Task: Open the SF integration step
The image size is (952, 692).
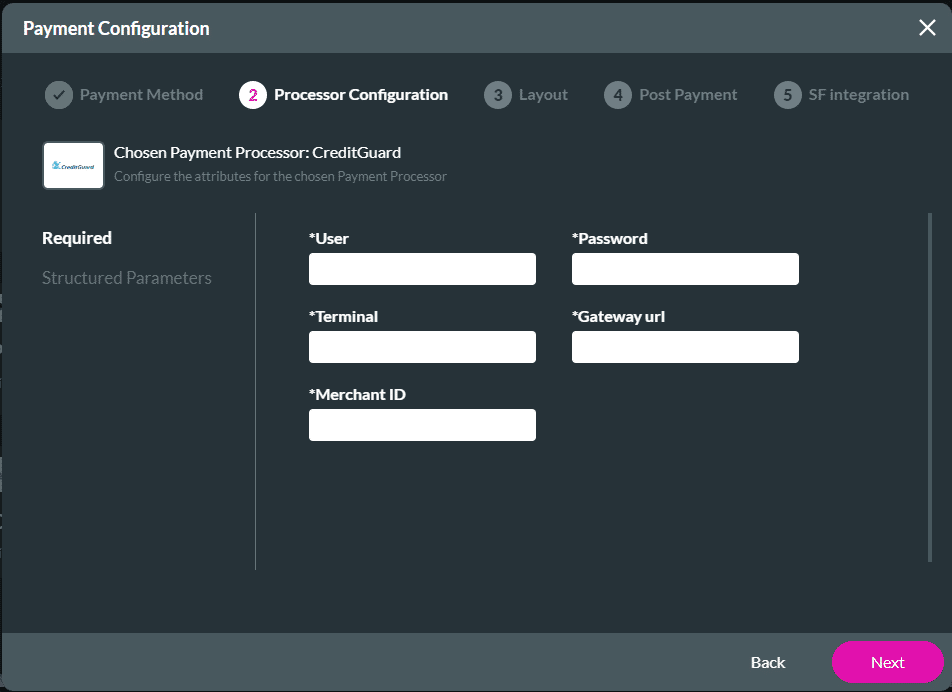Action: tap(859, 94)
